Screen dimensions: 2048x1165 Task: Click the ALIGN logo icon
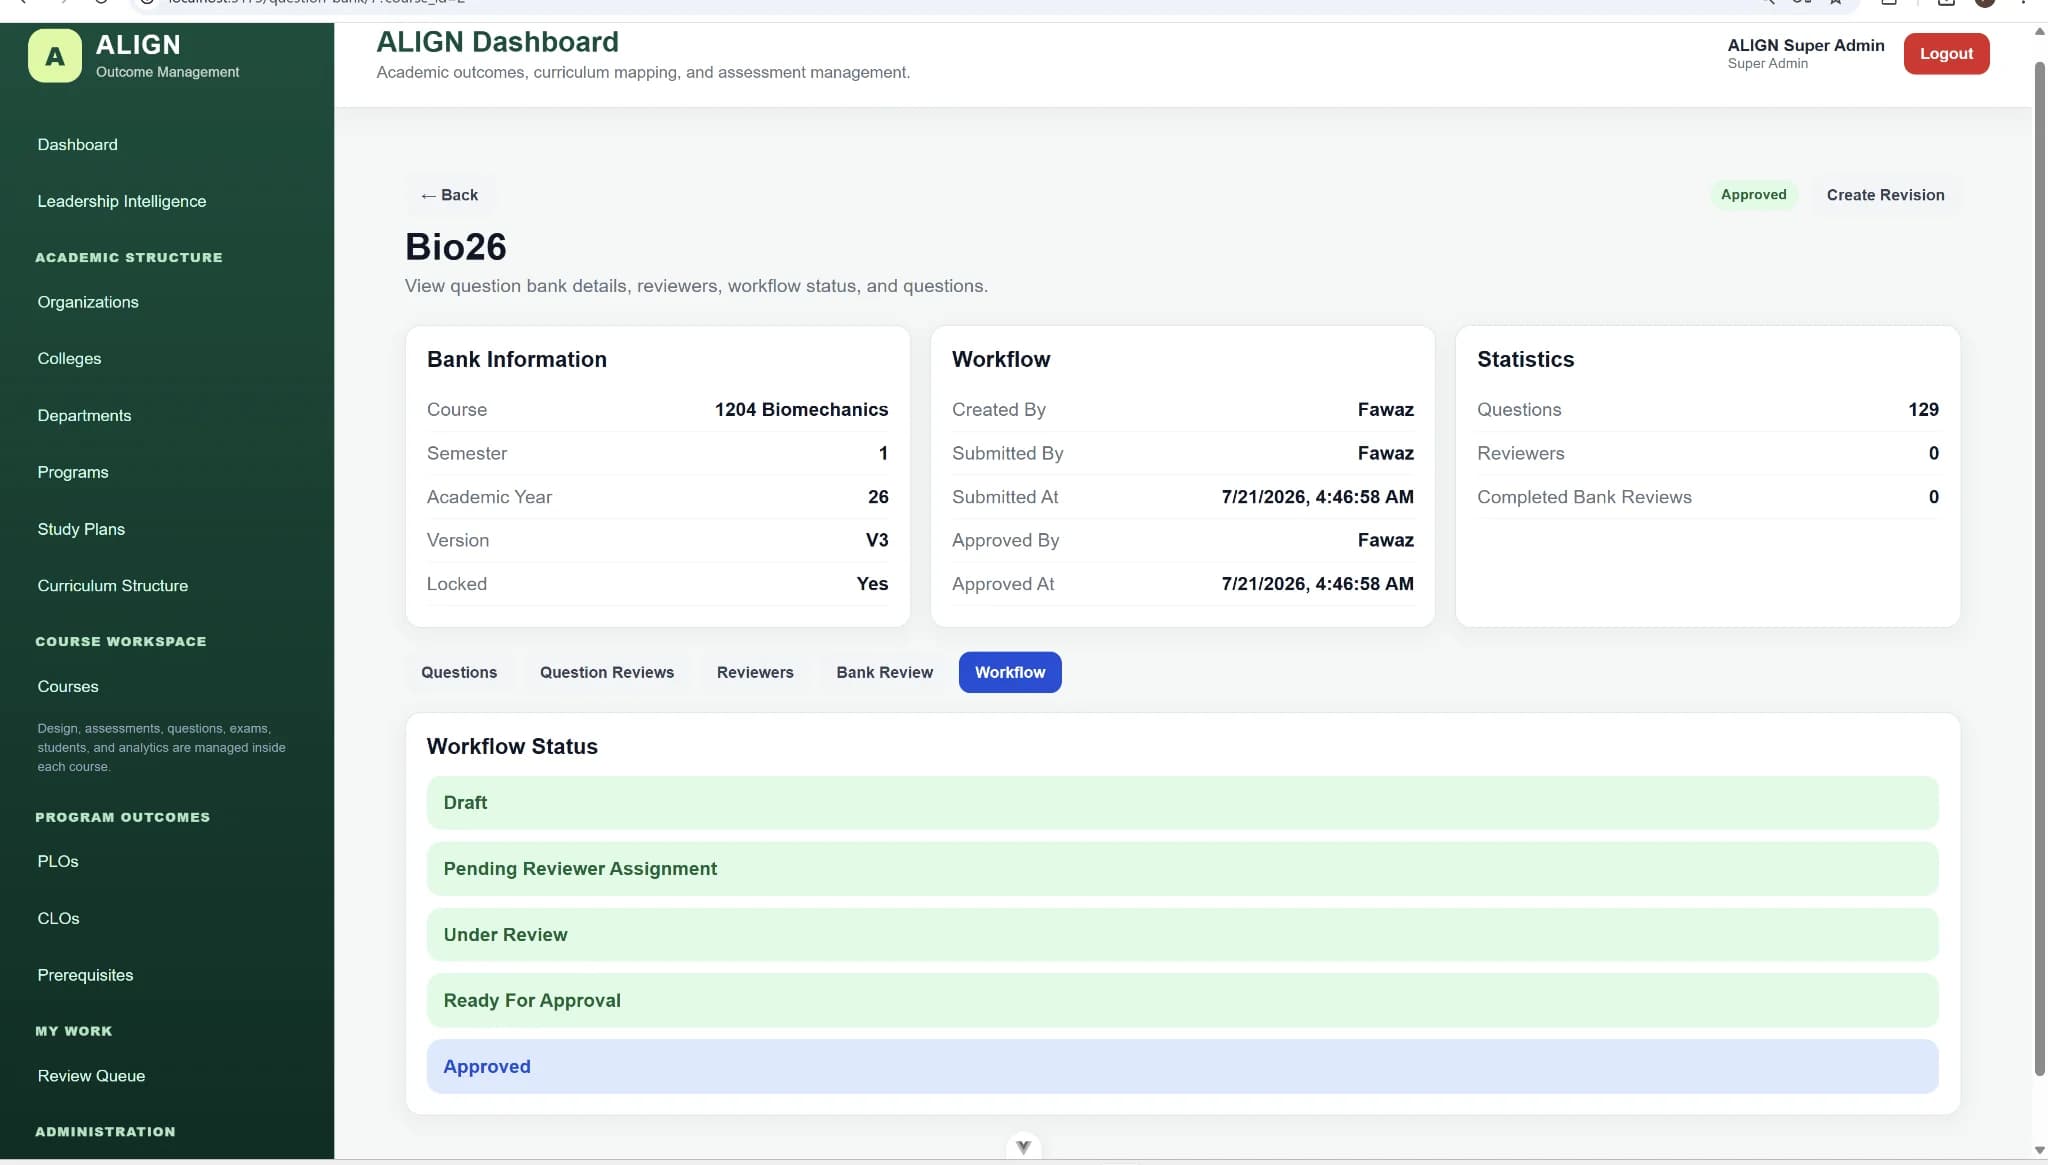(x=55, y=56)
